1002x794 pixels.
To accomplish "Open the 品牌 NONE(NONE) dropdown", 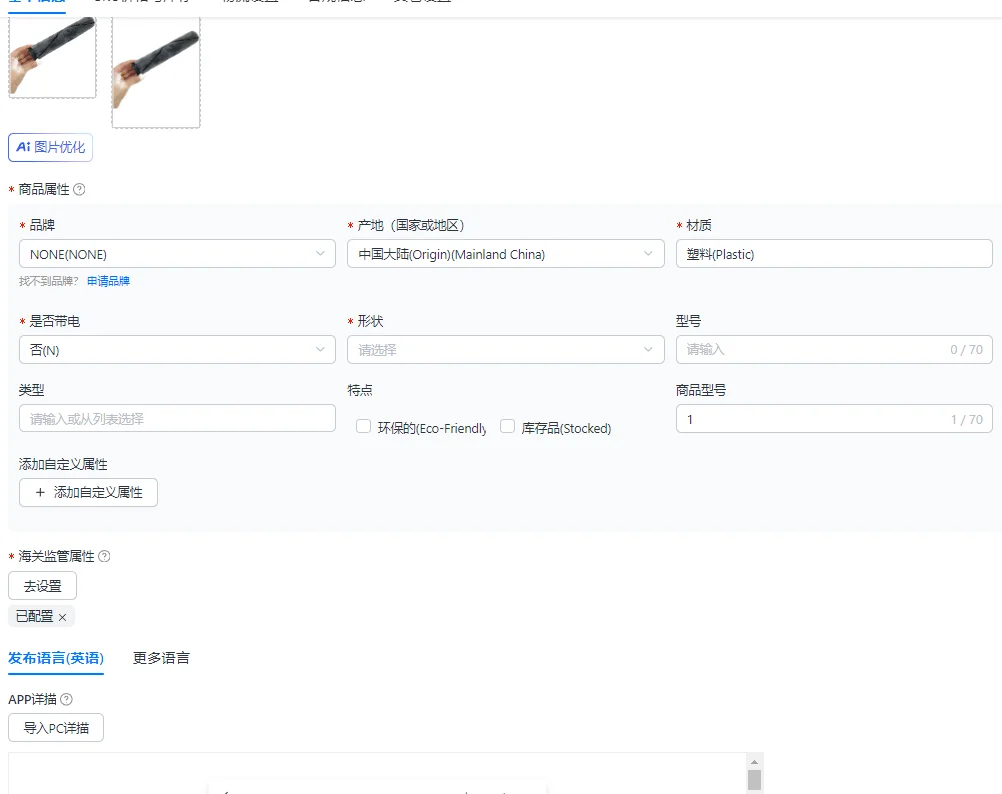I will click(177, 254).
